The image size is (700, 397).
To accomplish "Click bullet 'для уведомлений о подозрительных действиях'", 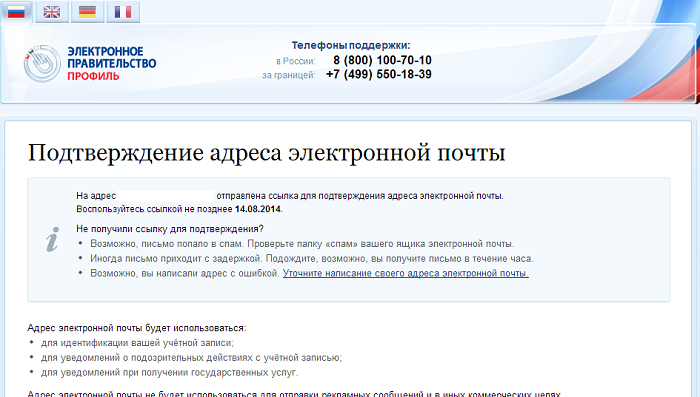I will 192,358.
